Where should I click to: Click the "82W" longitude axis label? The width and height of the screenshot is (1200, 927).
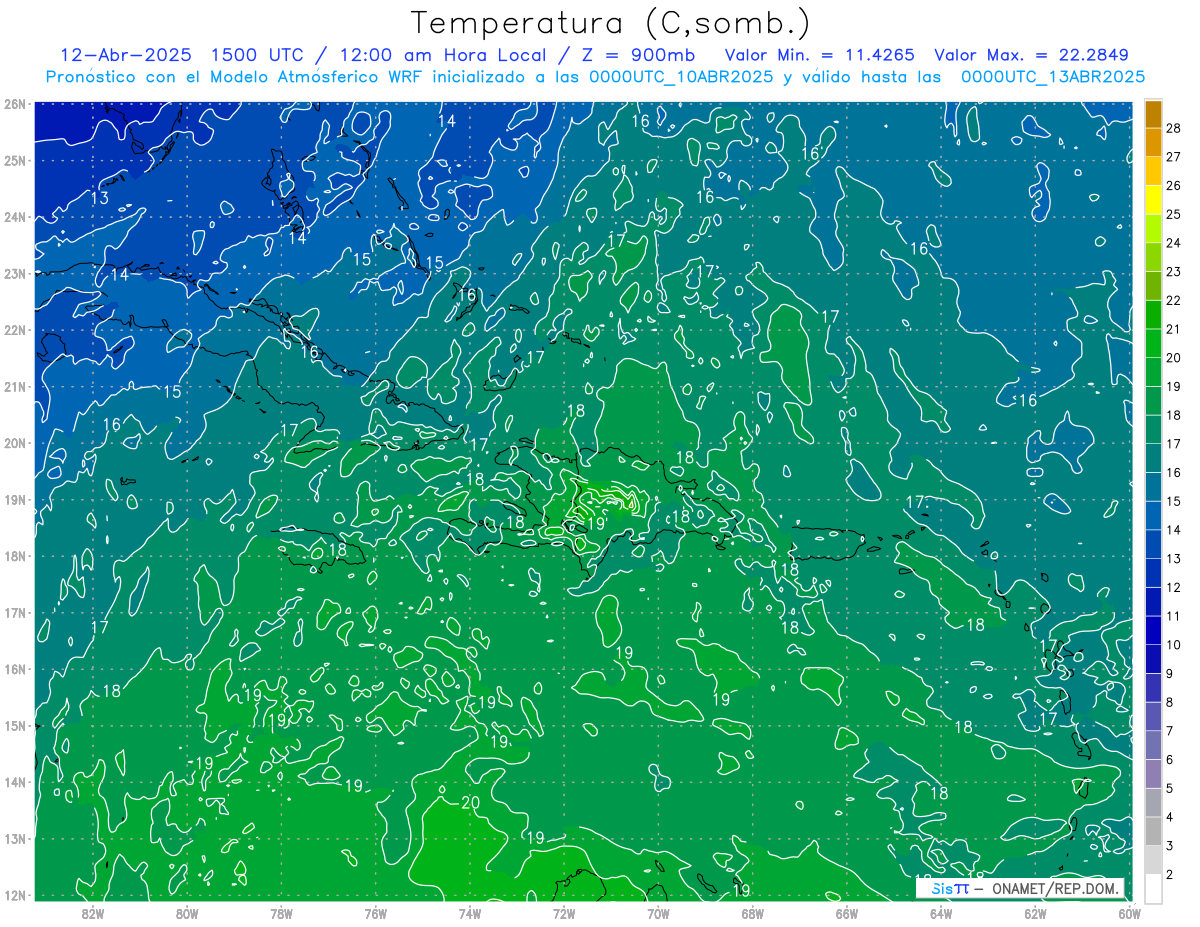coord(92,913)
